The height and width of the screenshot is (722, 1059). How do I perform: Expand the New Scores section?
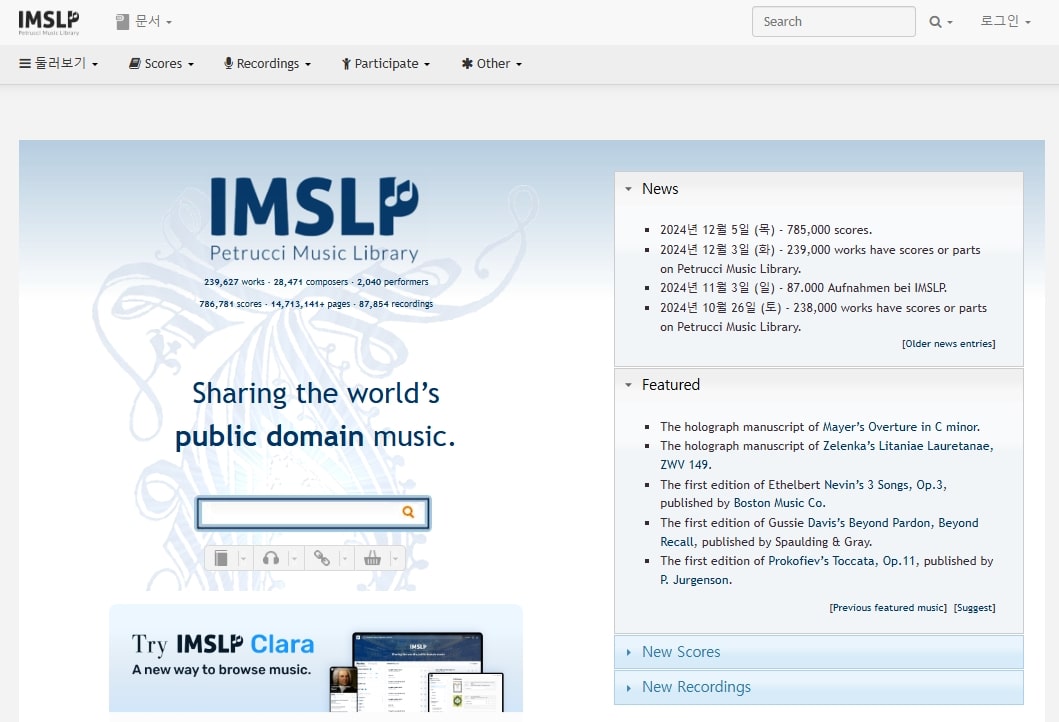pyautogui.click(x=819, y=652)
